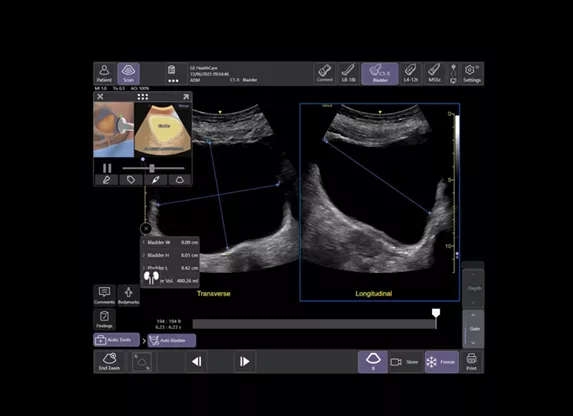
Task: Open the Patient screen
Action: point(104,73)
